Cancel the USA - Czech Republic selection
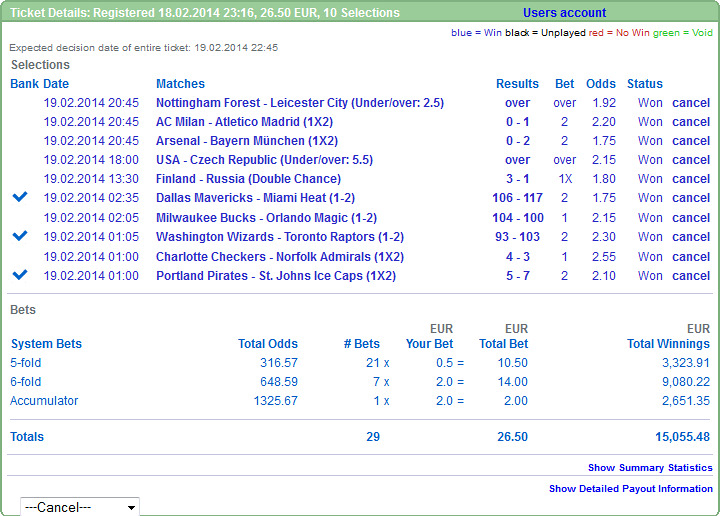Image resolution: width=721 pixels, height=516 pixels. (691, 160)
